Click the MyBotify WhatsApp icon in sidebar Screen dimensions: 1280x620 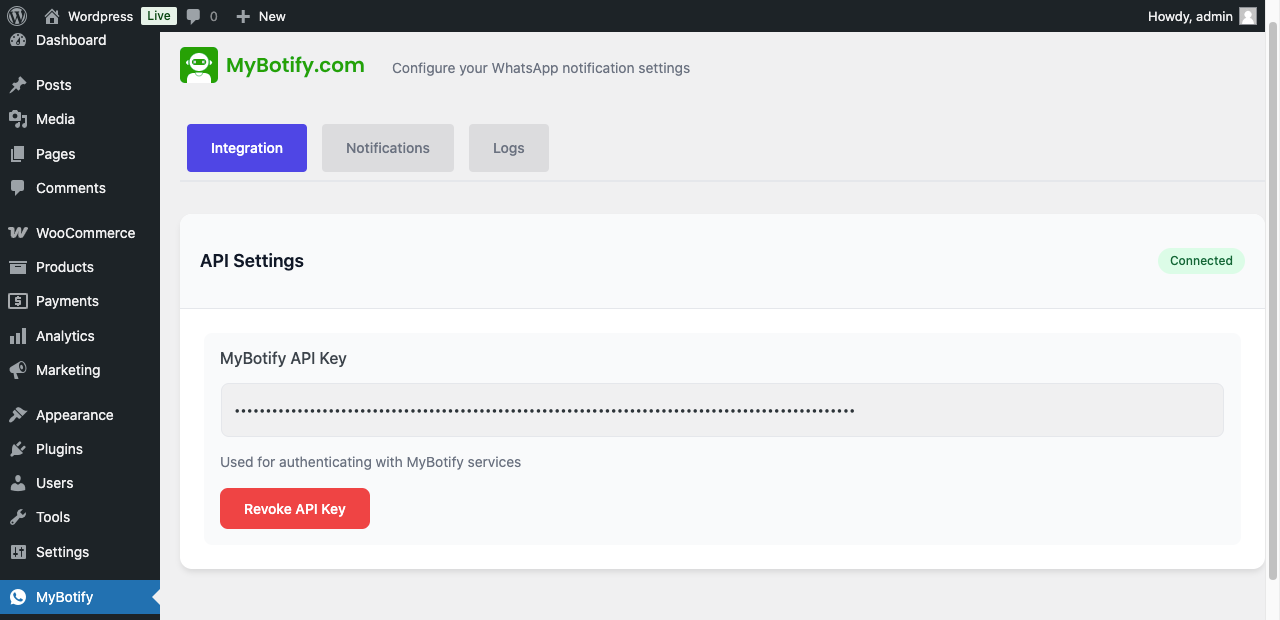click(18, 597)
